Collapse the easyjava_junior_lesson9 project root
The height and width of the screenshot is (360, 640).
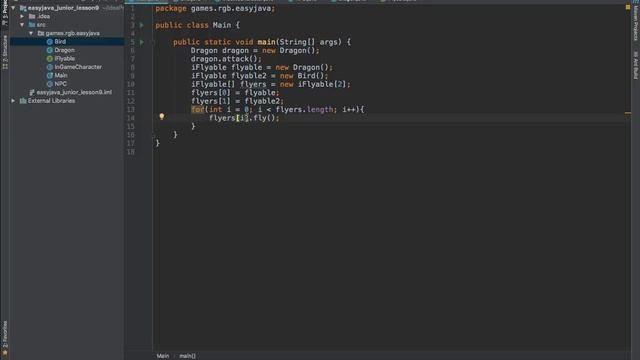tap(13, 8)
